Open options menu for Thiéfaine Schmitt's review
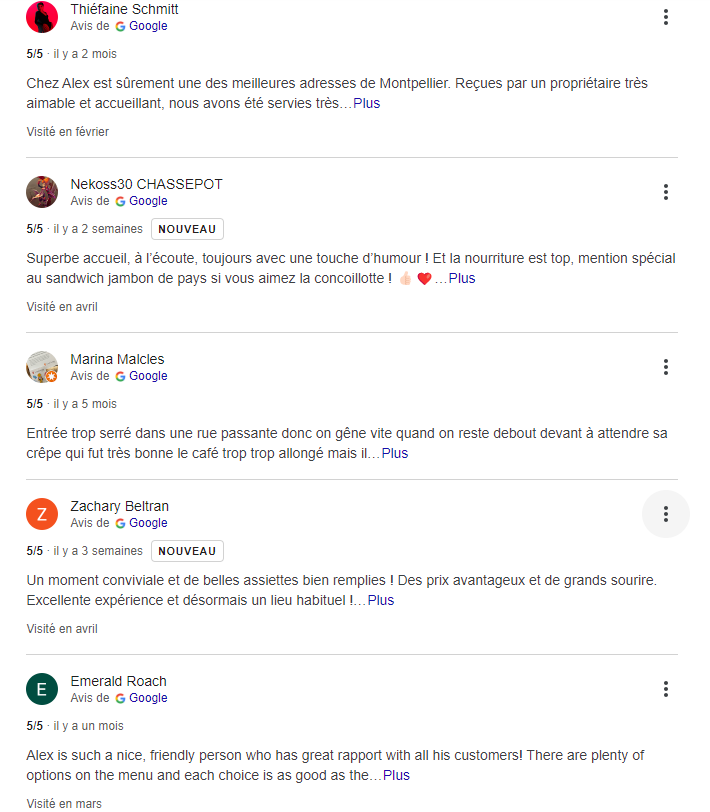The width and height of the screenshot is (710, 812). (x=665, y=17)
